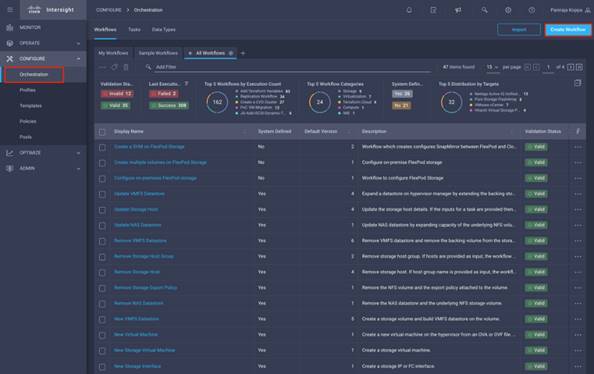
Task: Click the OPTIMIZE chart icon
Action: [10, 153]
